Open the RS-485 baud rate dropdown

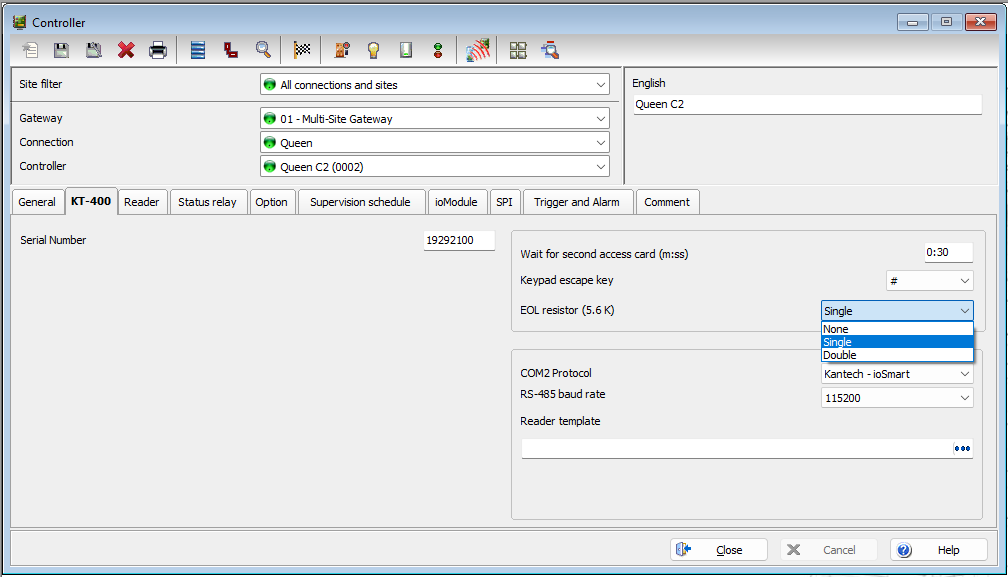click(x=897, y=398)
